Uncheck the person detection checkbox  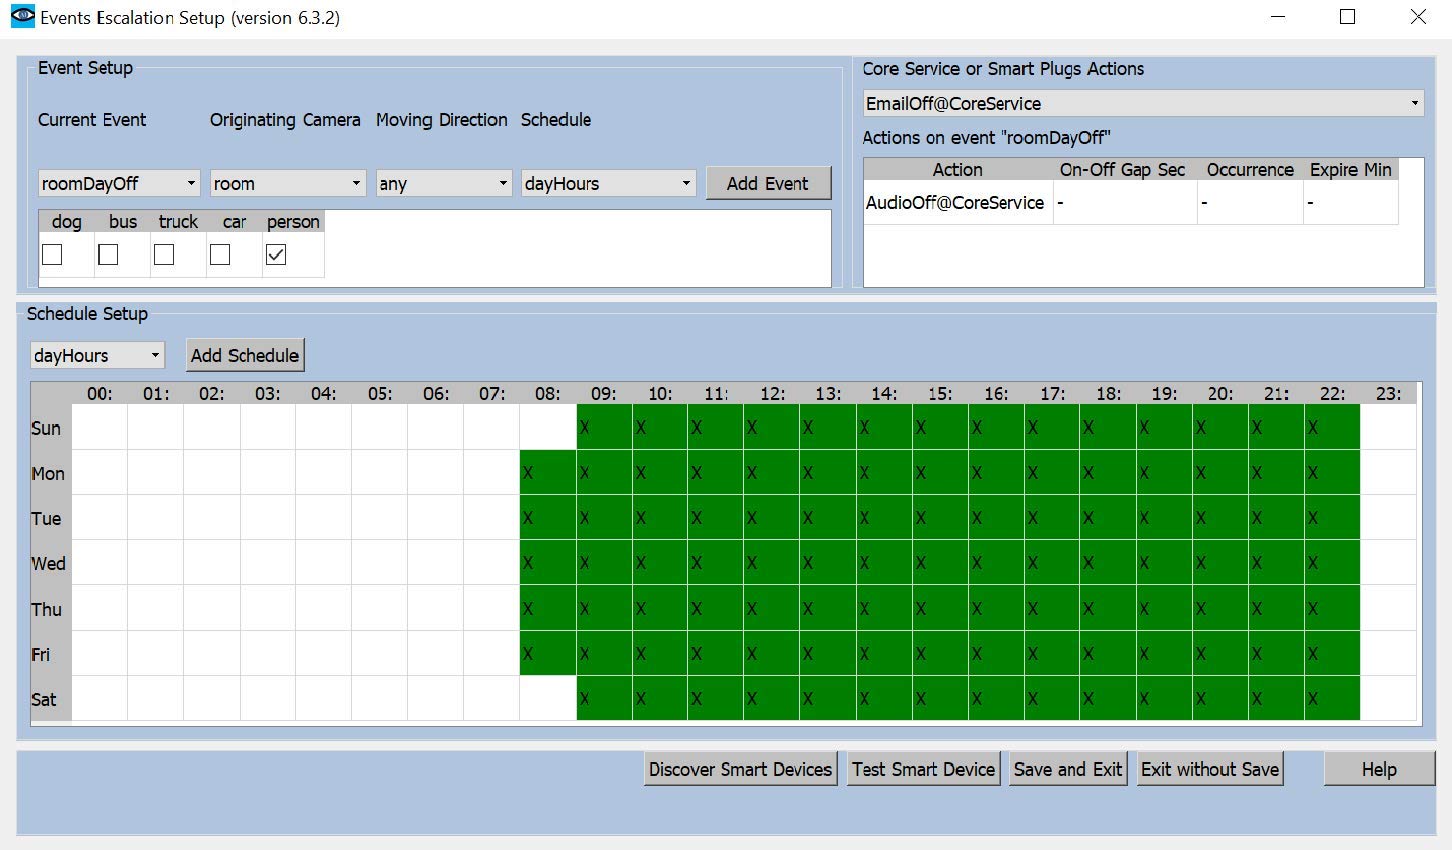point(276,255)
